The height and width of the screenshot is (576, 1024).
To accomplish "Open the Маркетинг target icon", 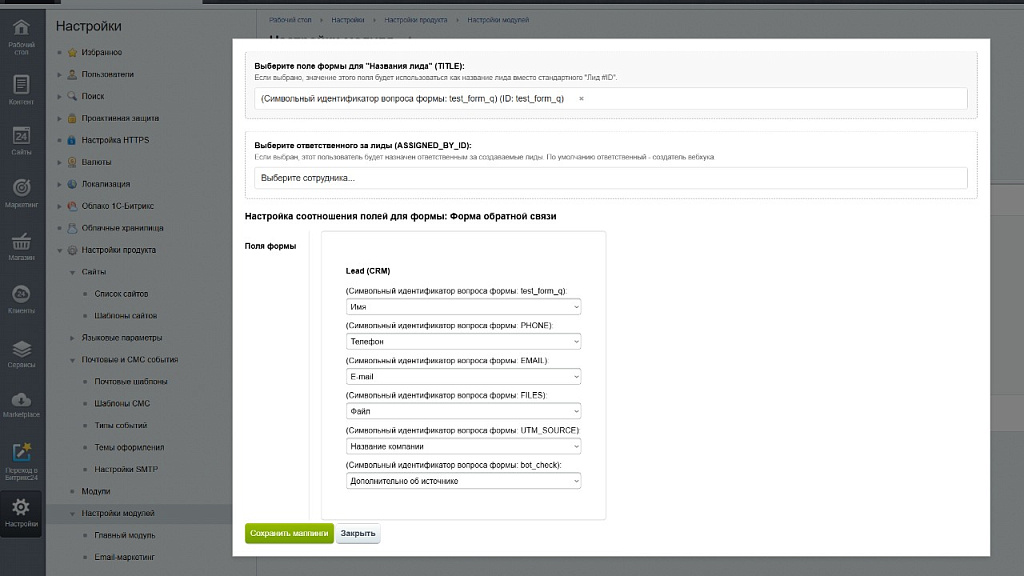I will (x=21, y=188).
